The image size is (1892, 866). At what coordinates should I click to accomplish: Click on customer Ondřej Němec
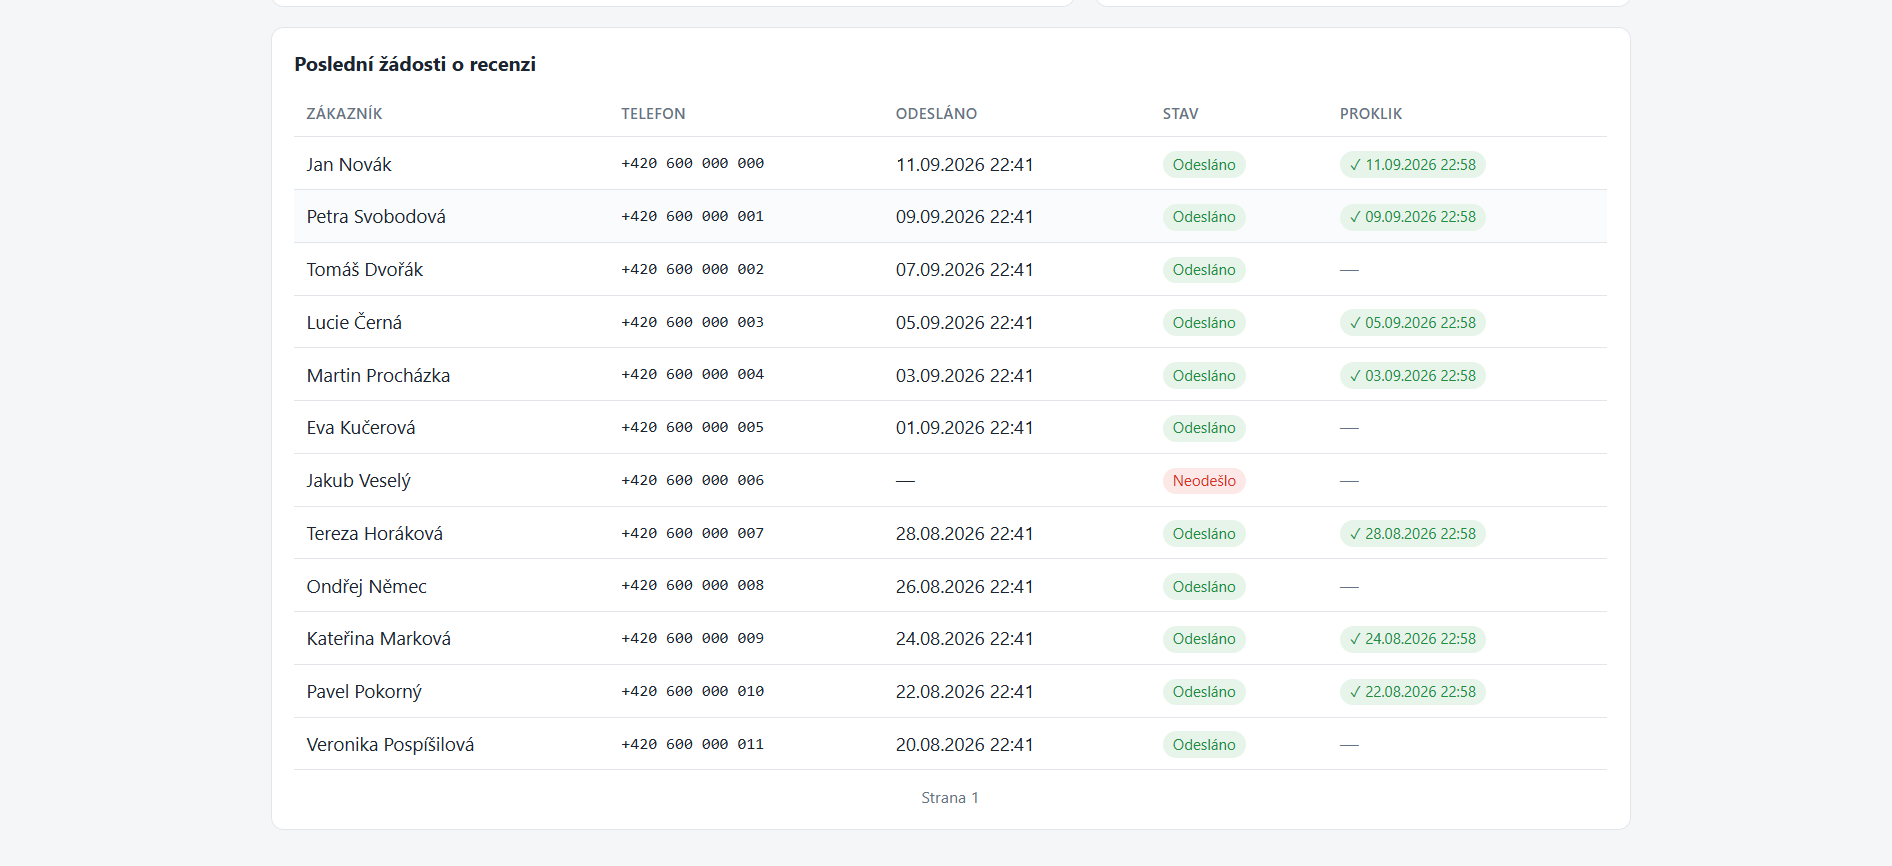point(367,587)
